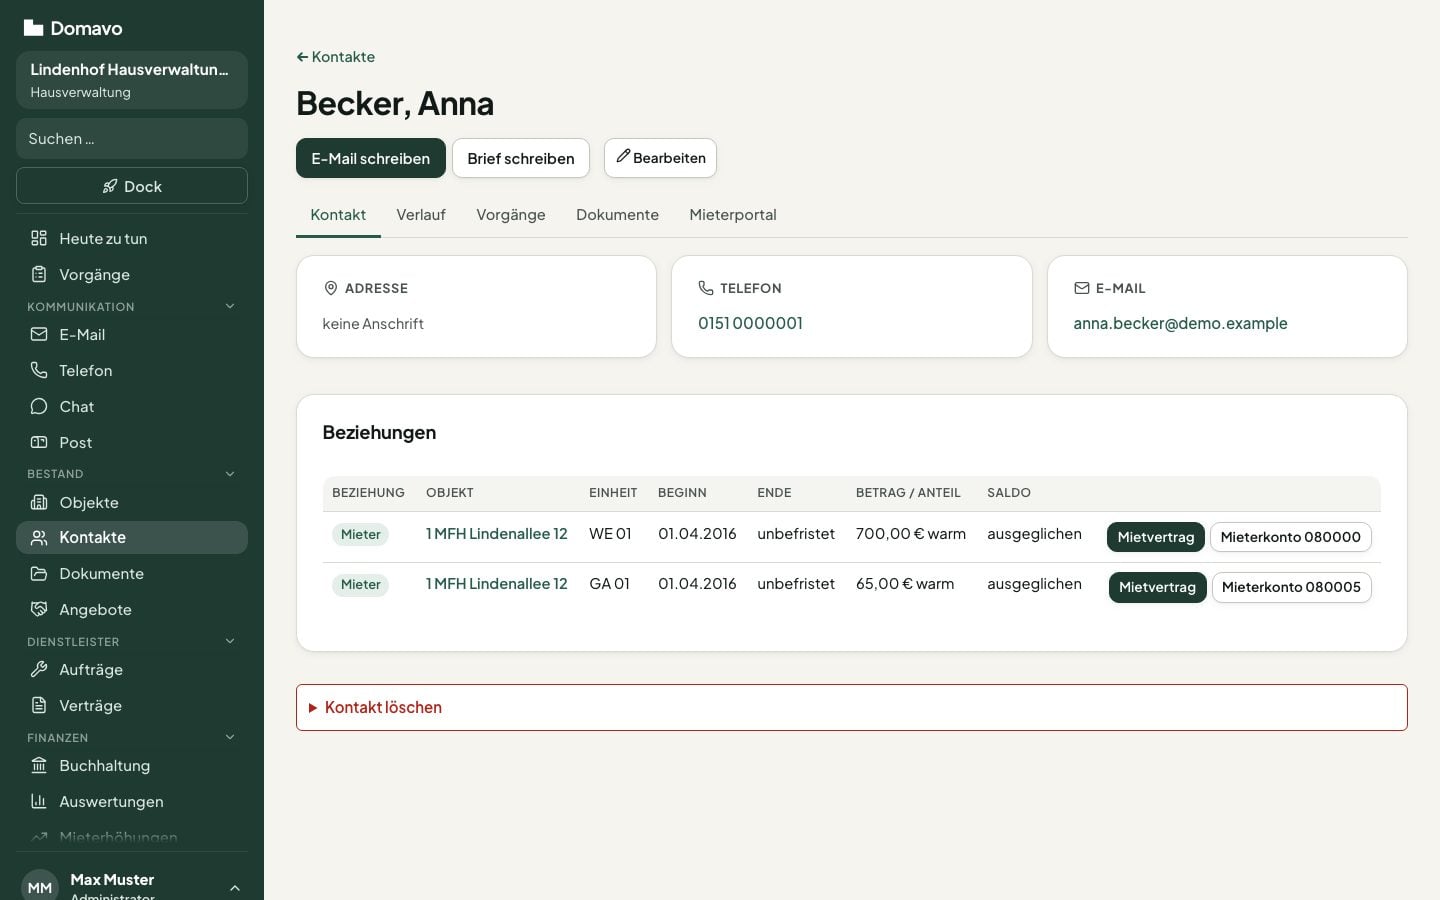Click the Angebote handshake icon

(39, 609)
